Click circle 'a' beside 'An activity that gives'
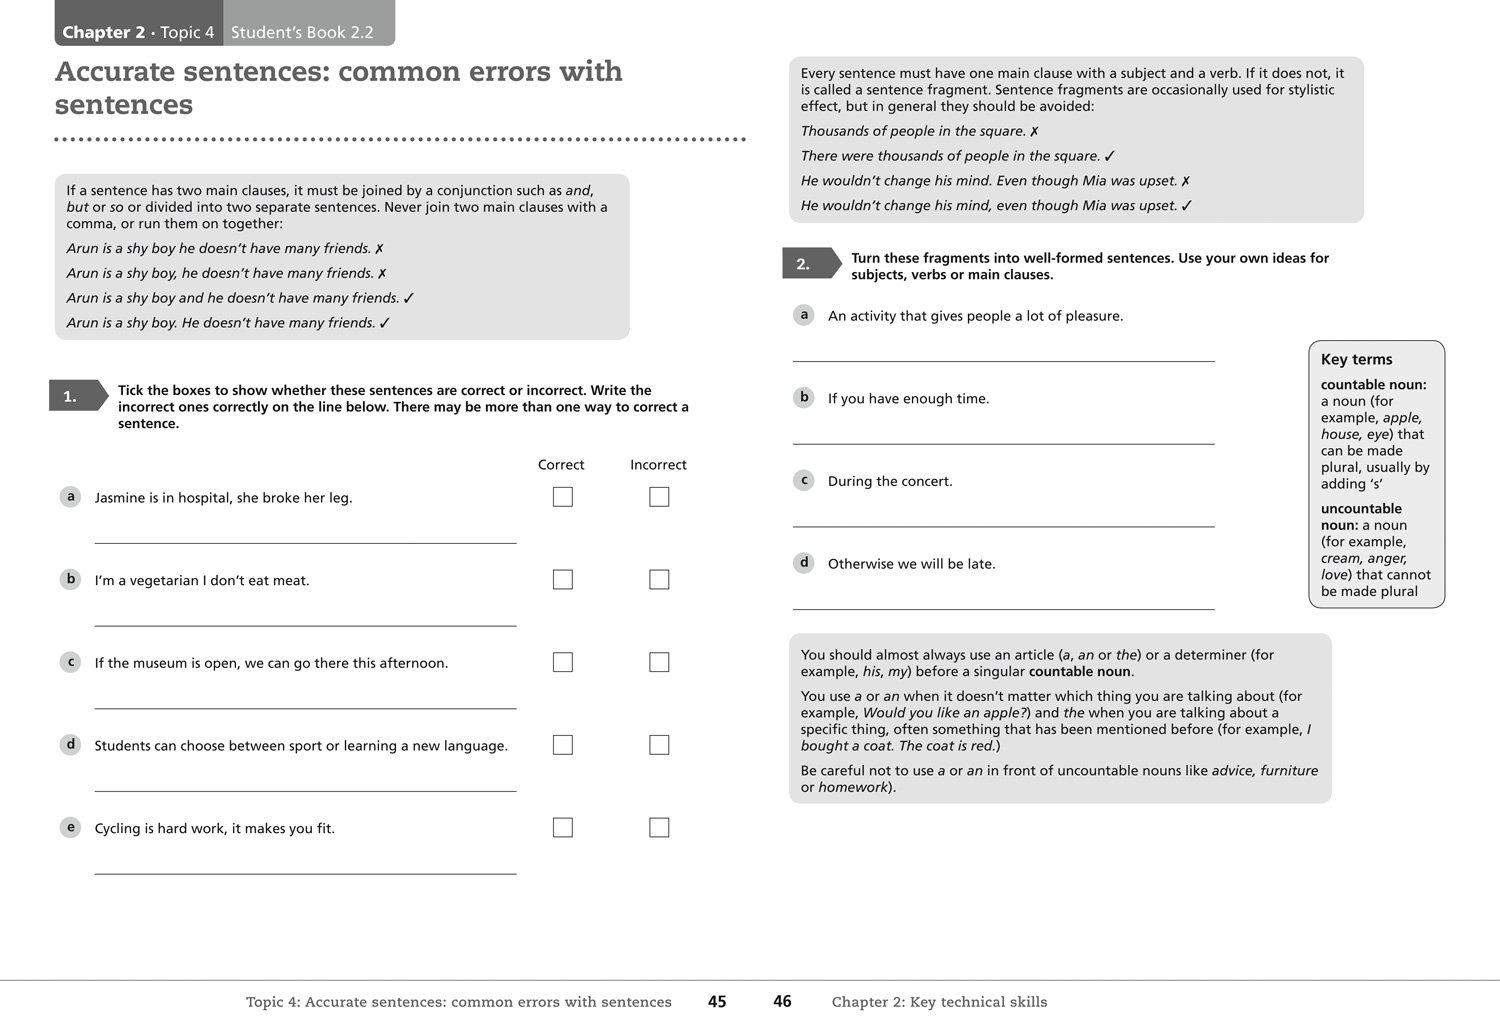This screenshot has width=1500, height=1035. (x=804, y=315)
